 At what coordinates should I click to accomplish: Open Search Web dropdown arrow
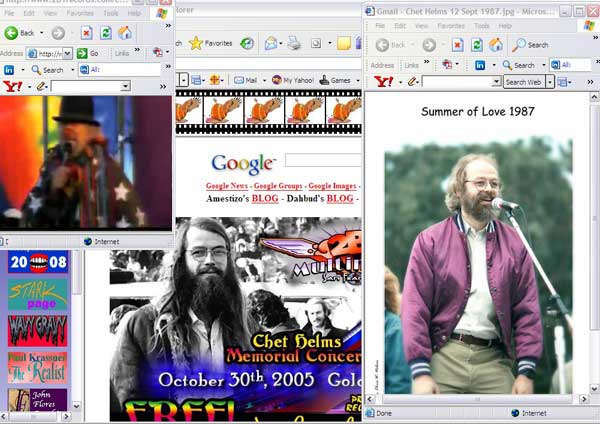(x=549, y=82)
